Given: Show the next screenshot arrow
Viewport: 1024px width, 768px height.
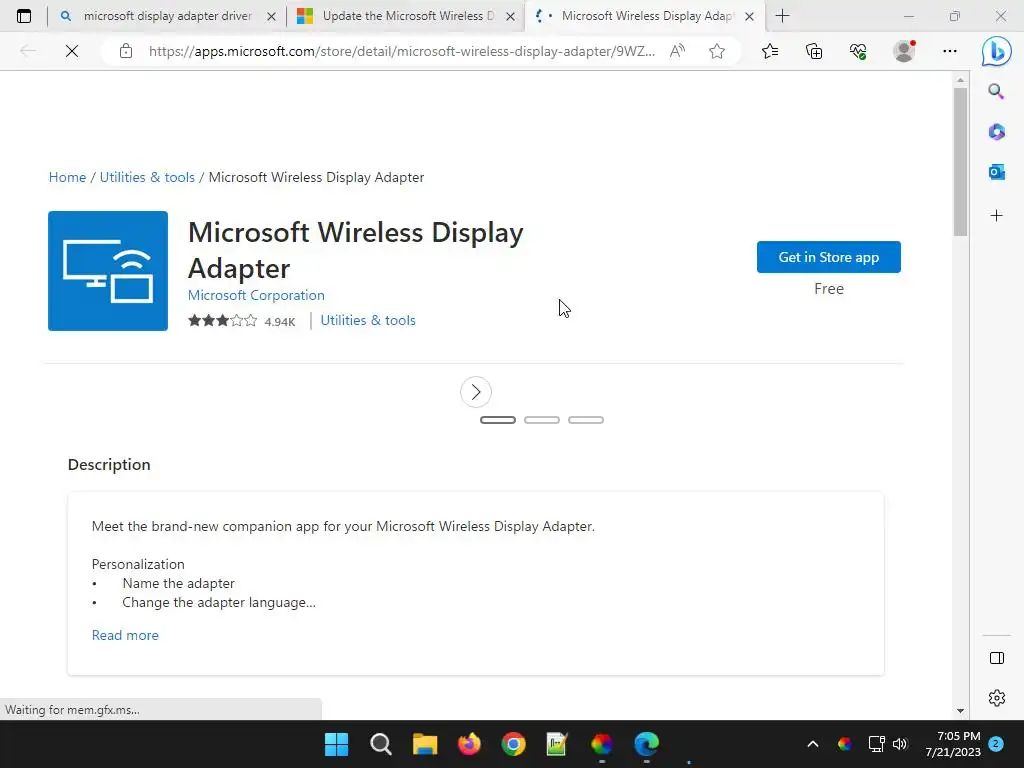Looking at the screenshot, I should 475,392.
